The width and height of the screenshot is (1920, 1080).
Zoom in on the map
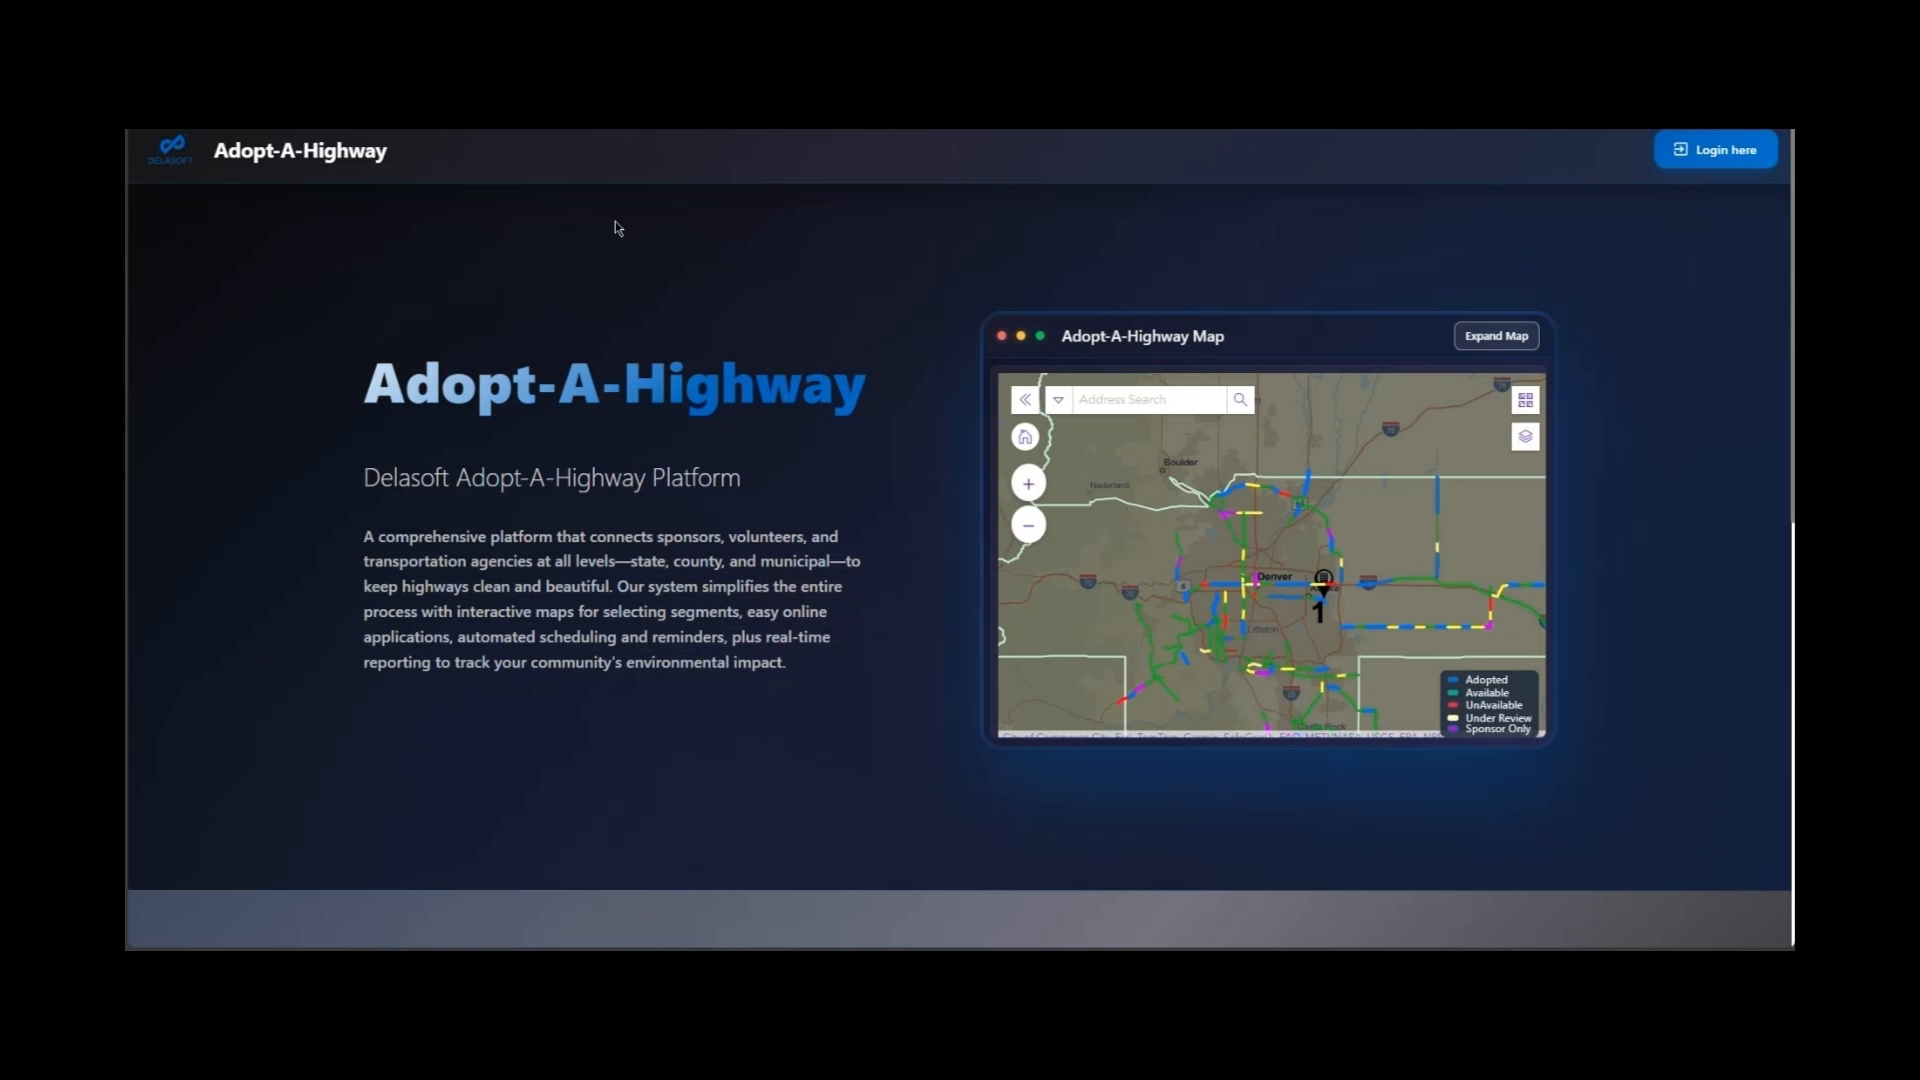pyautogui.click(x=1028, y=484)
